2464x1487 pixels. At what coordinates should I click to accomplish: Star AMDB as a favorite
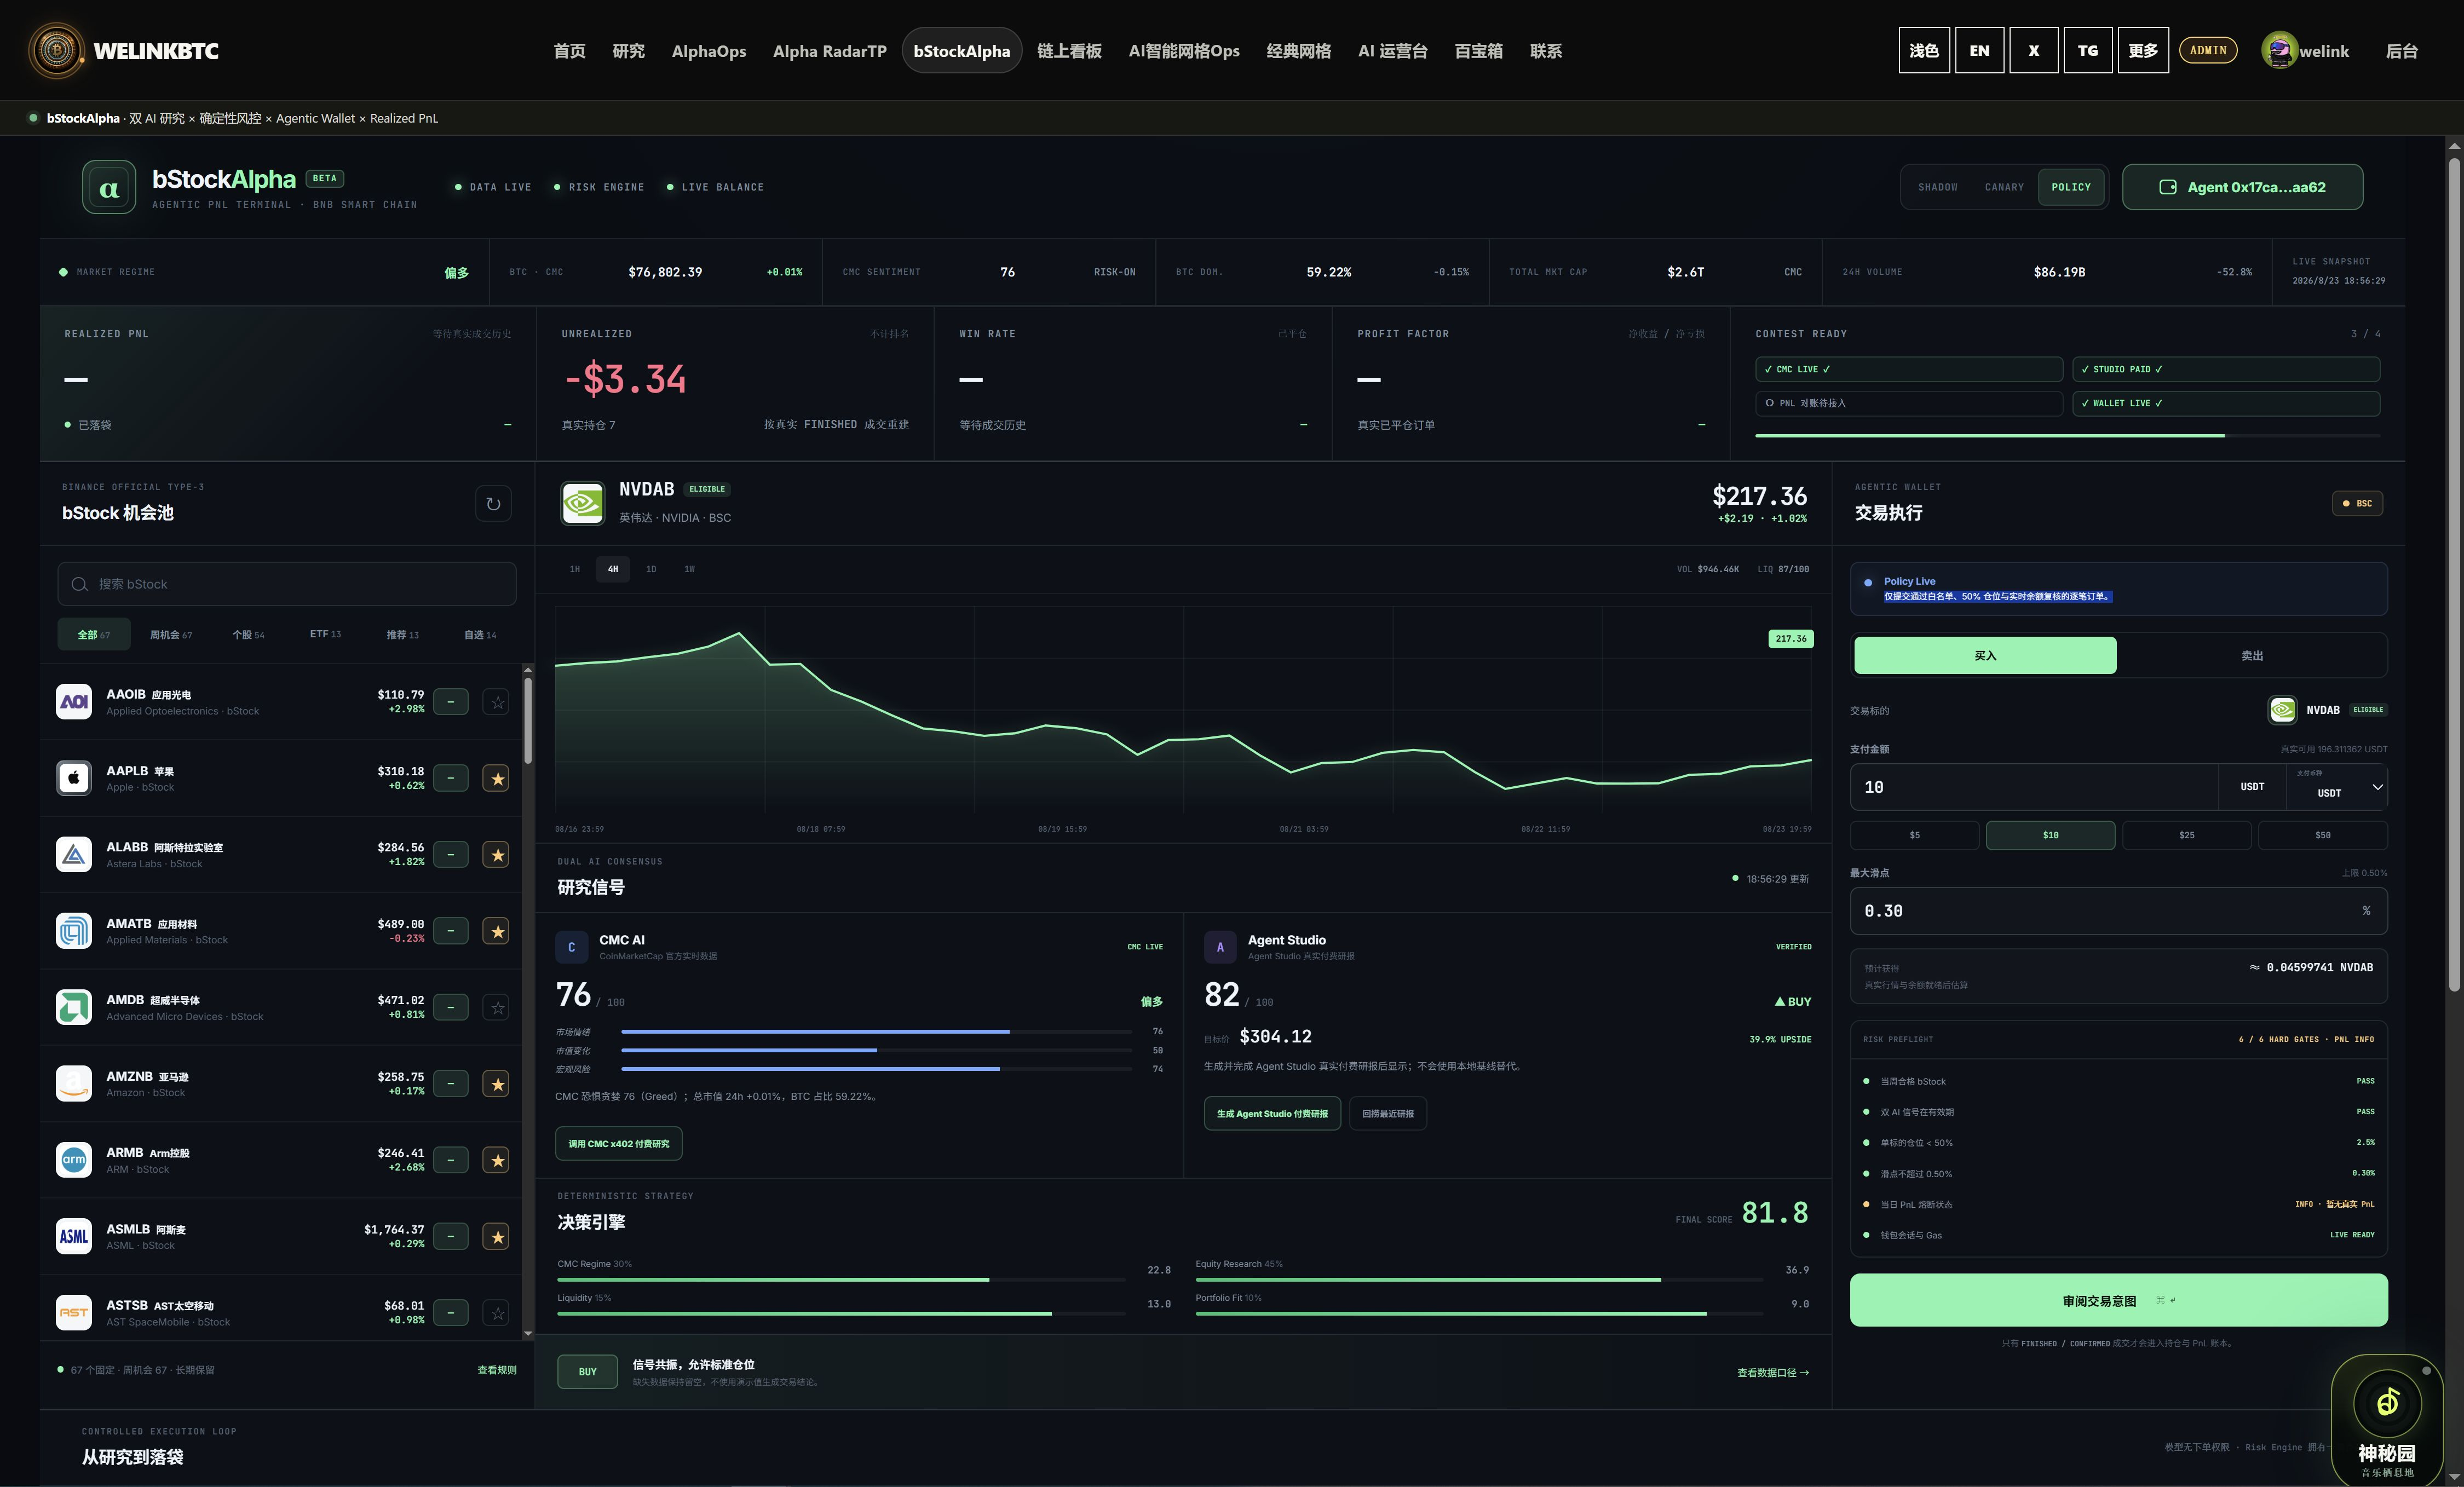click(x=497, y=1007)
